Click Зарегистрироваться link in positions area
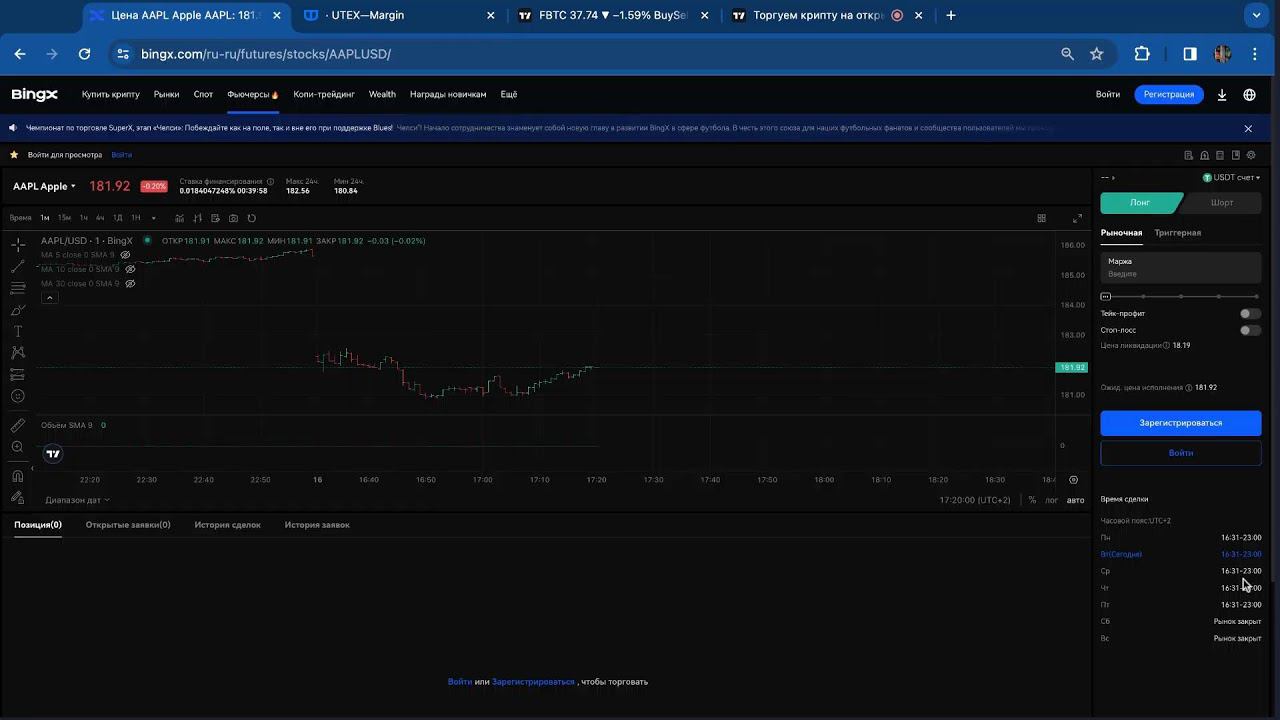 pos(533,682)
